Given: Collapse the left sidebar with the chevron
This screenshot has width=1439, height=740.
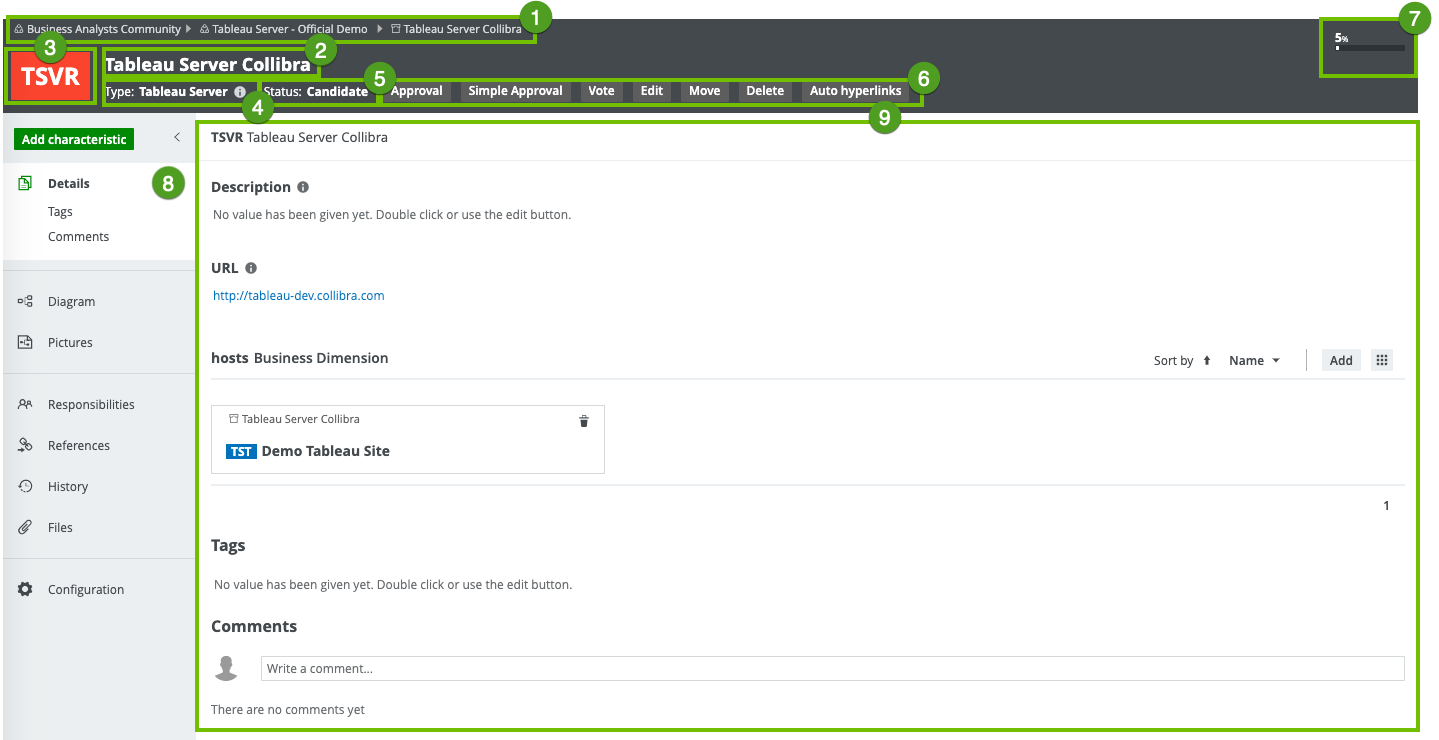Looking at the screenshot, I should click(177, 137).
